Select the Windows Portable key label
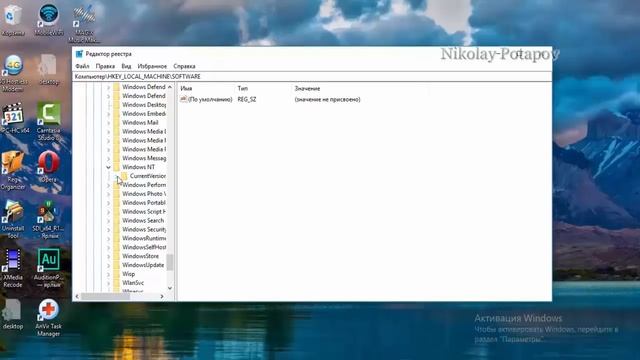Viewport: 640px width, 360px height. [x=144, y=202]
